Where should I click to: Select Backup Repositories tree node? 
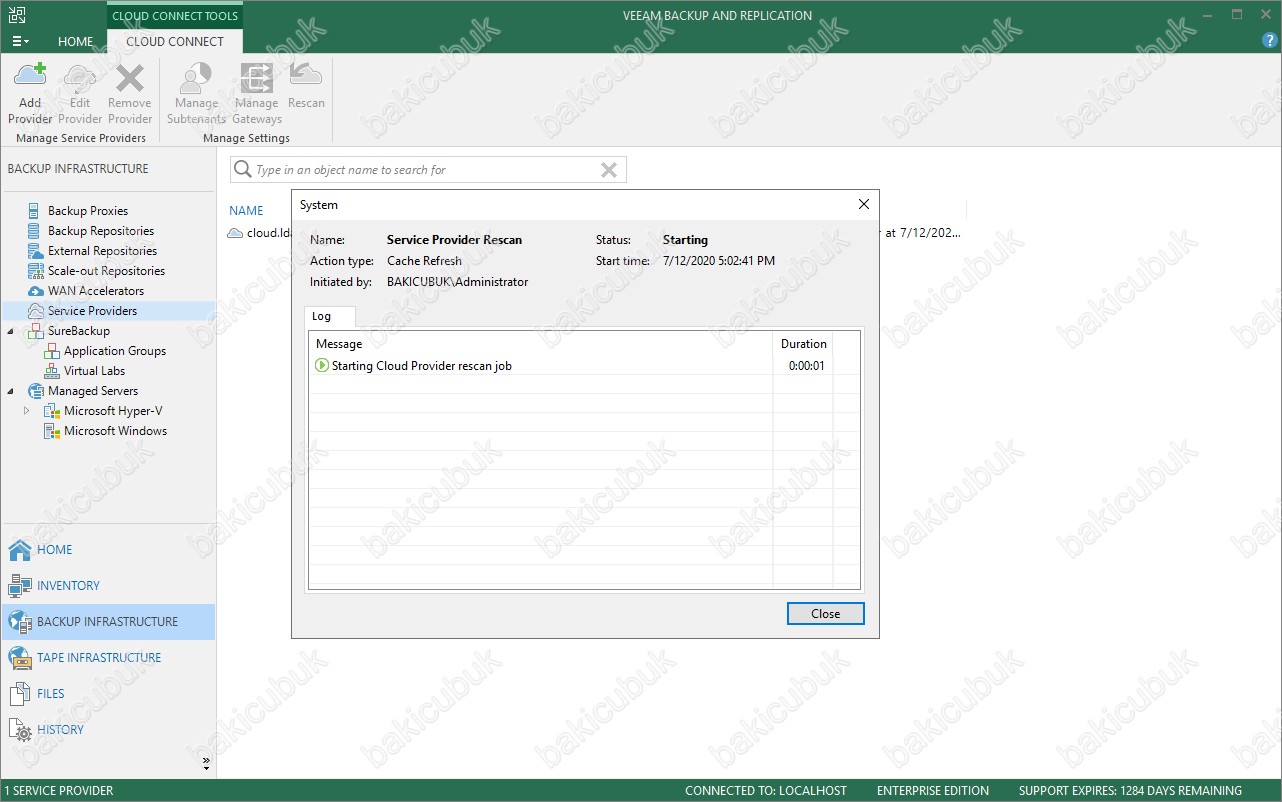point(101,231)
